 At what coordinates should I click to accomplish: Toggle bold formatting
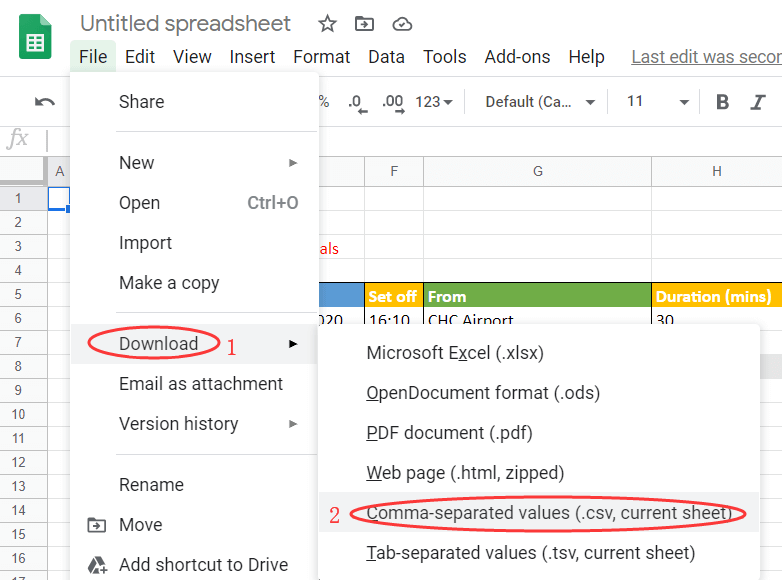coord(722,102)
